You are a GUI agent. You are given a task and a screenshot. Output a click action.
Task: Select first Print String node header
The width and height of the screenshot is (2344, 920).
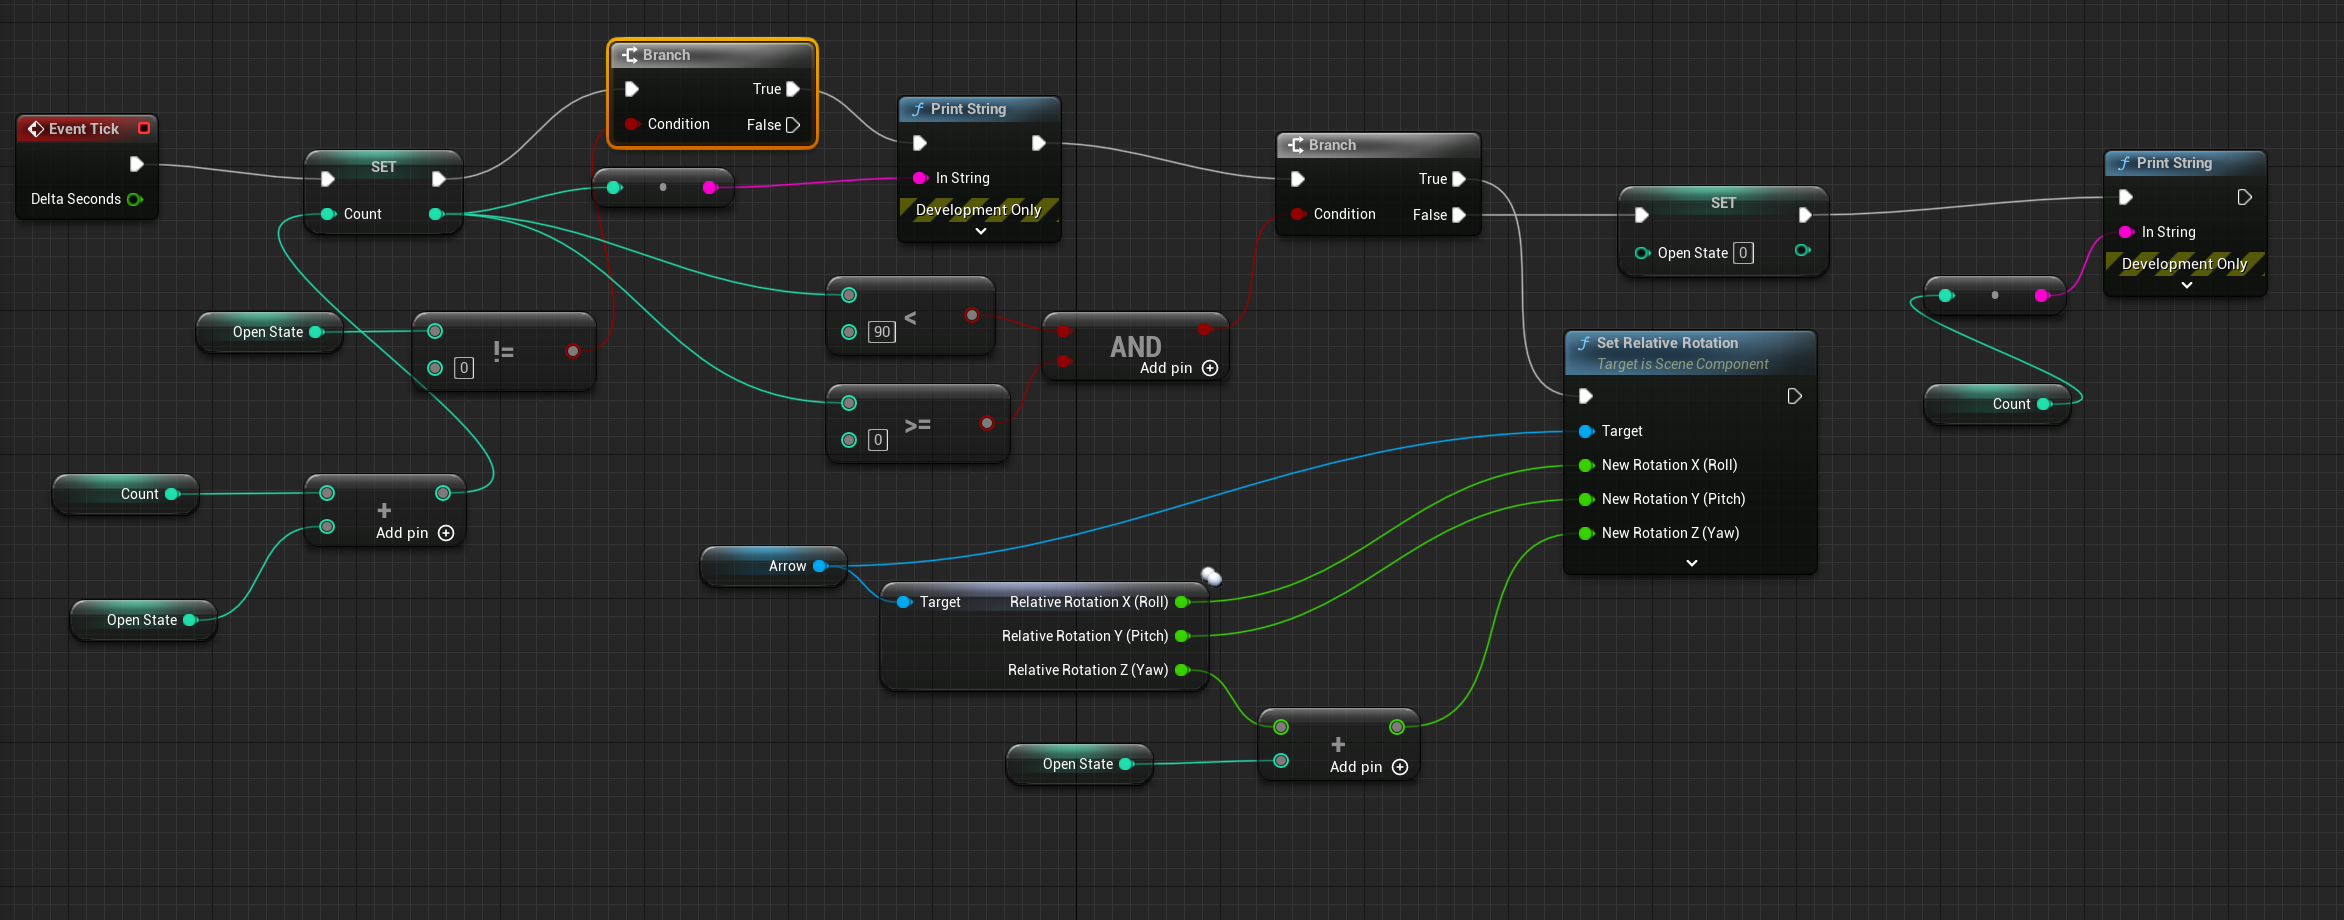[x=980, y=109]
